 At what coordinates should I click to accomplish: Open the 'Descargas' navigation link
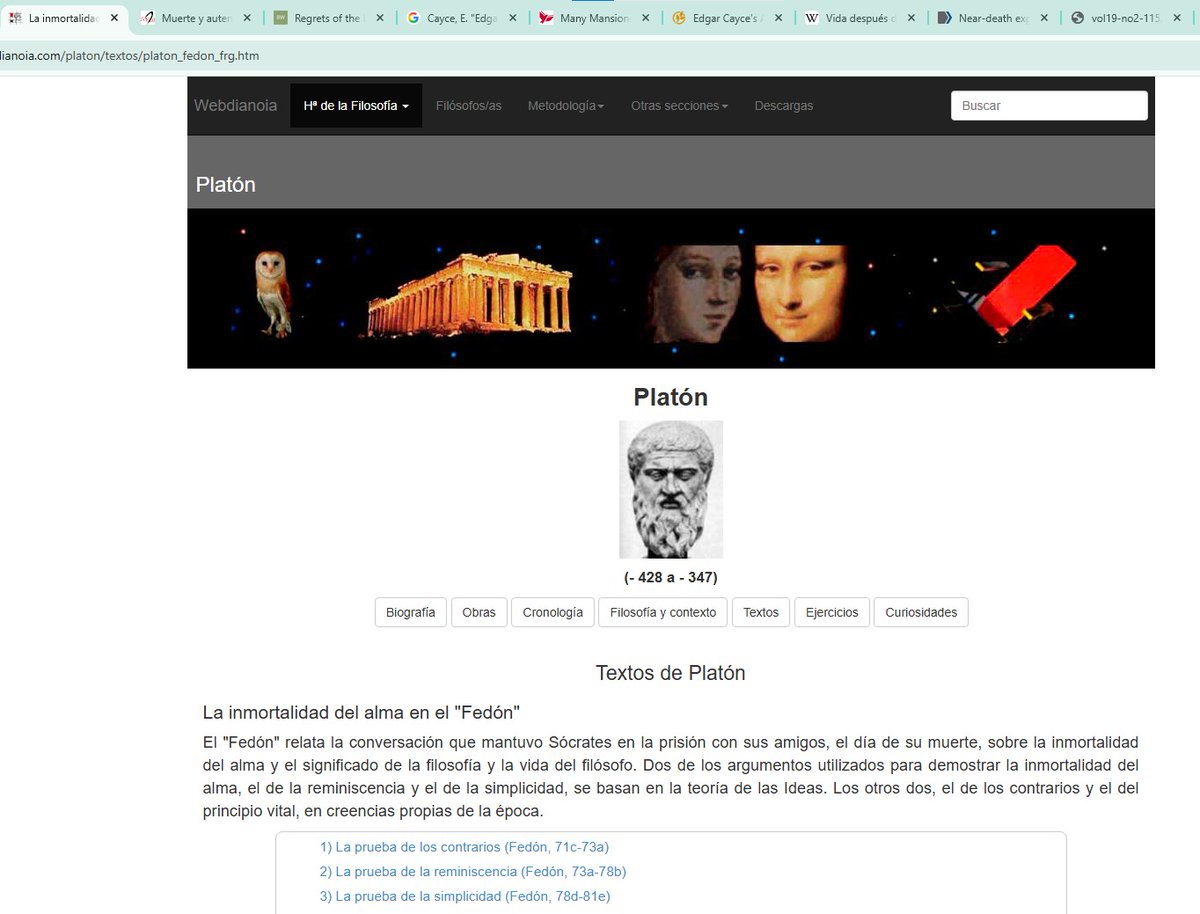(784, 106)
